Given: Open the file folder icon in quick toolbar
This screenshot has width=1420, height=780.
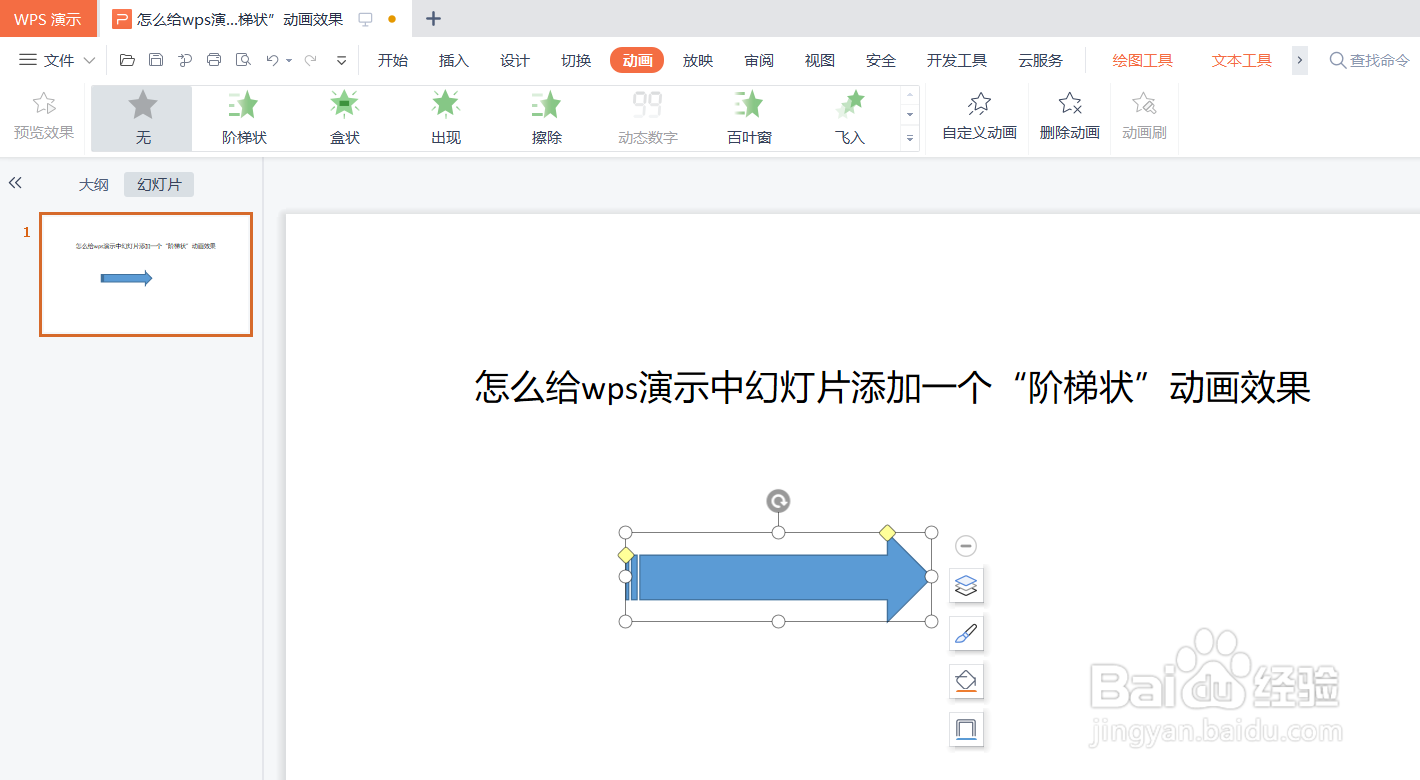Looking at the screenshot, I should pyautogui.click(x=127, y=60).
